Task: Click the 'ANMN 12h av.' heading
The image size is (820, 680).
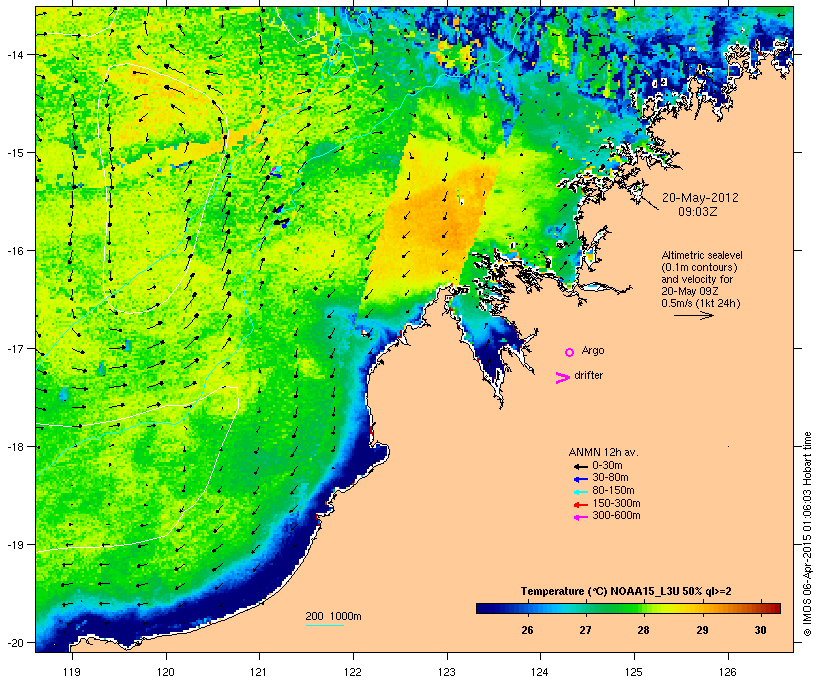Action: (x=603, y=452)
